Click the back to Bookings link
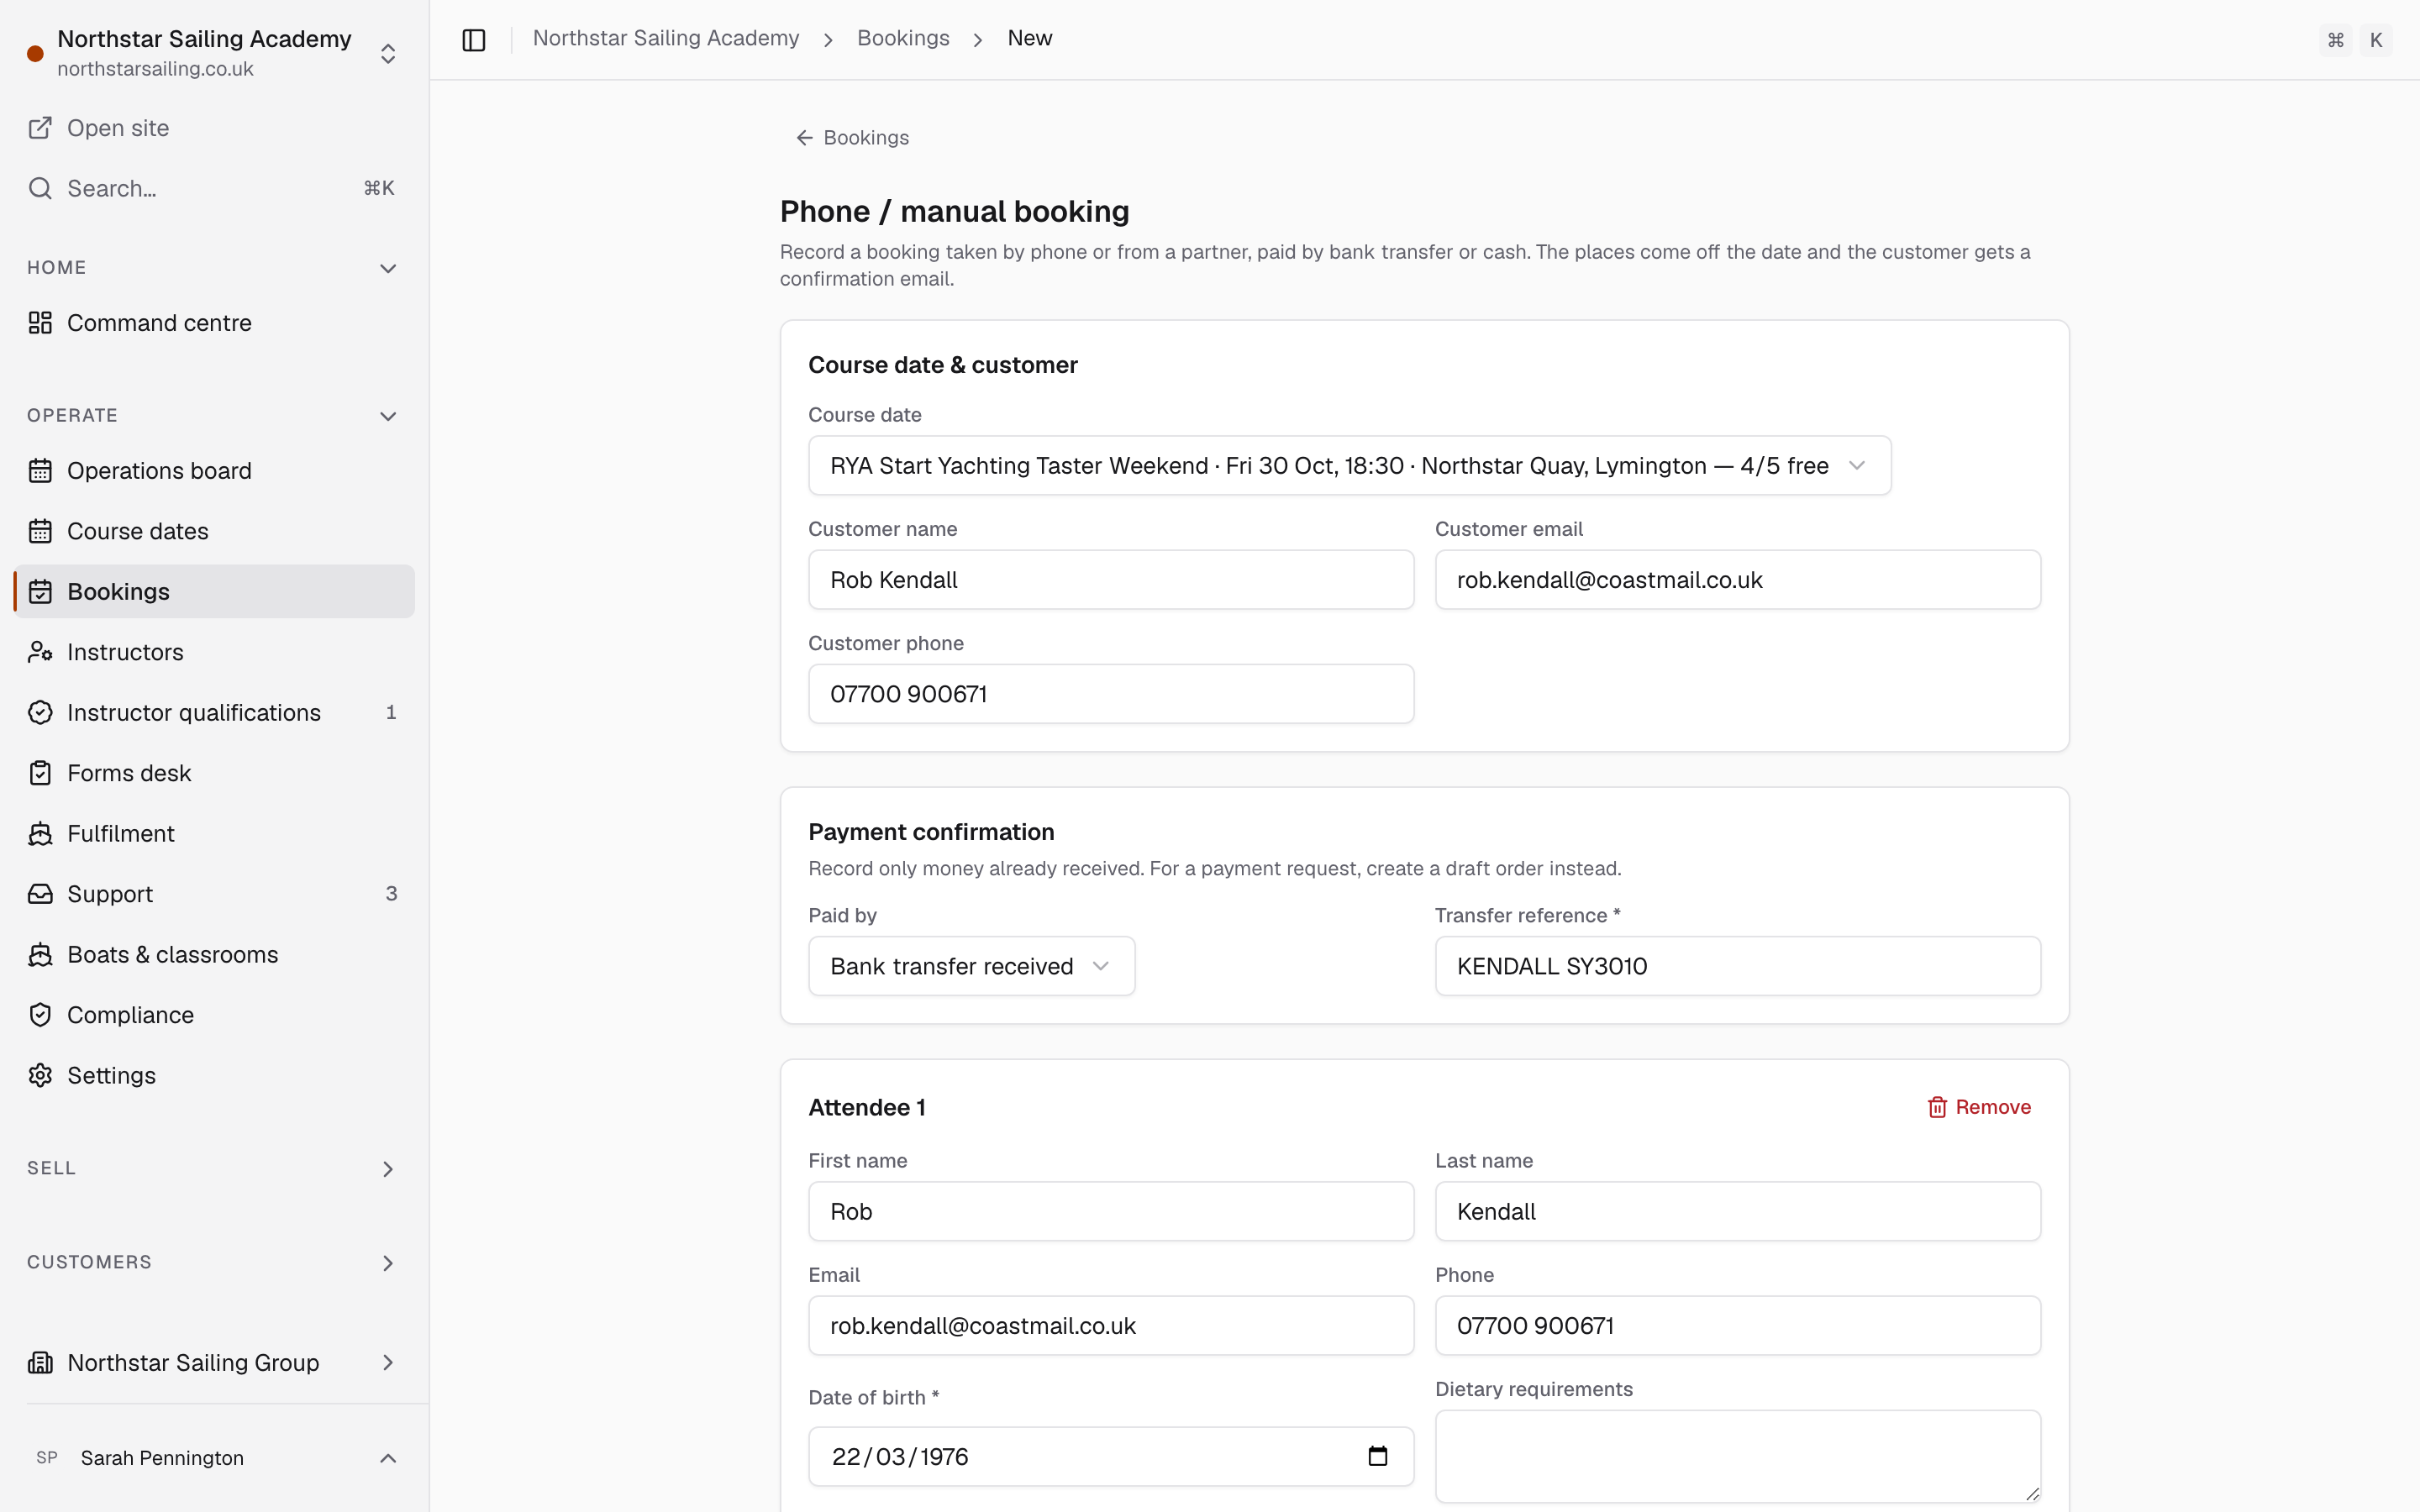Screen dimensions: 2420x1512 tap(852, 138)
